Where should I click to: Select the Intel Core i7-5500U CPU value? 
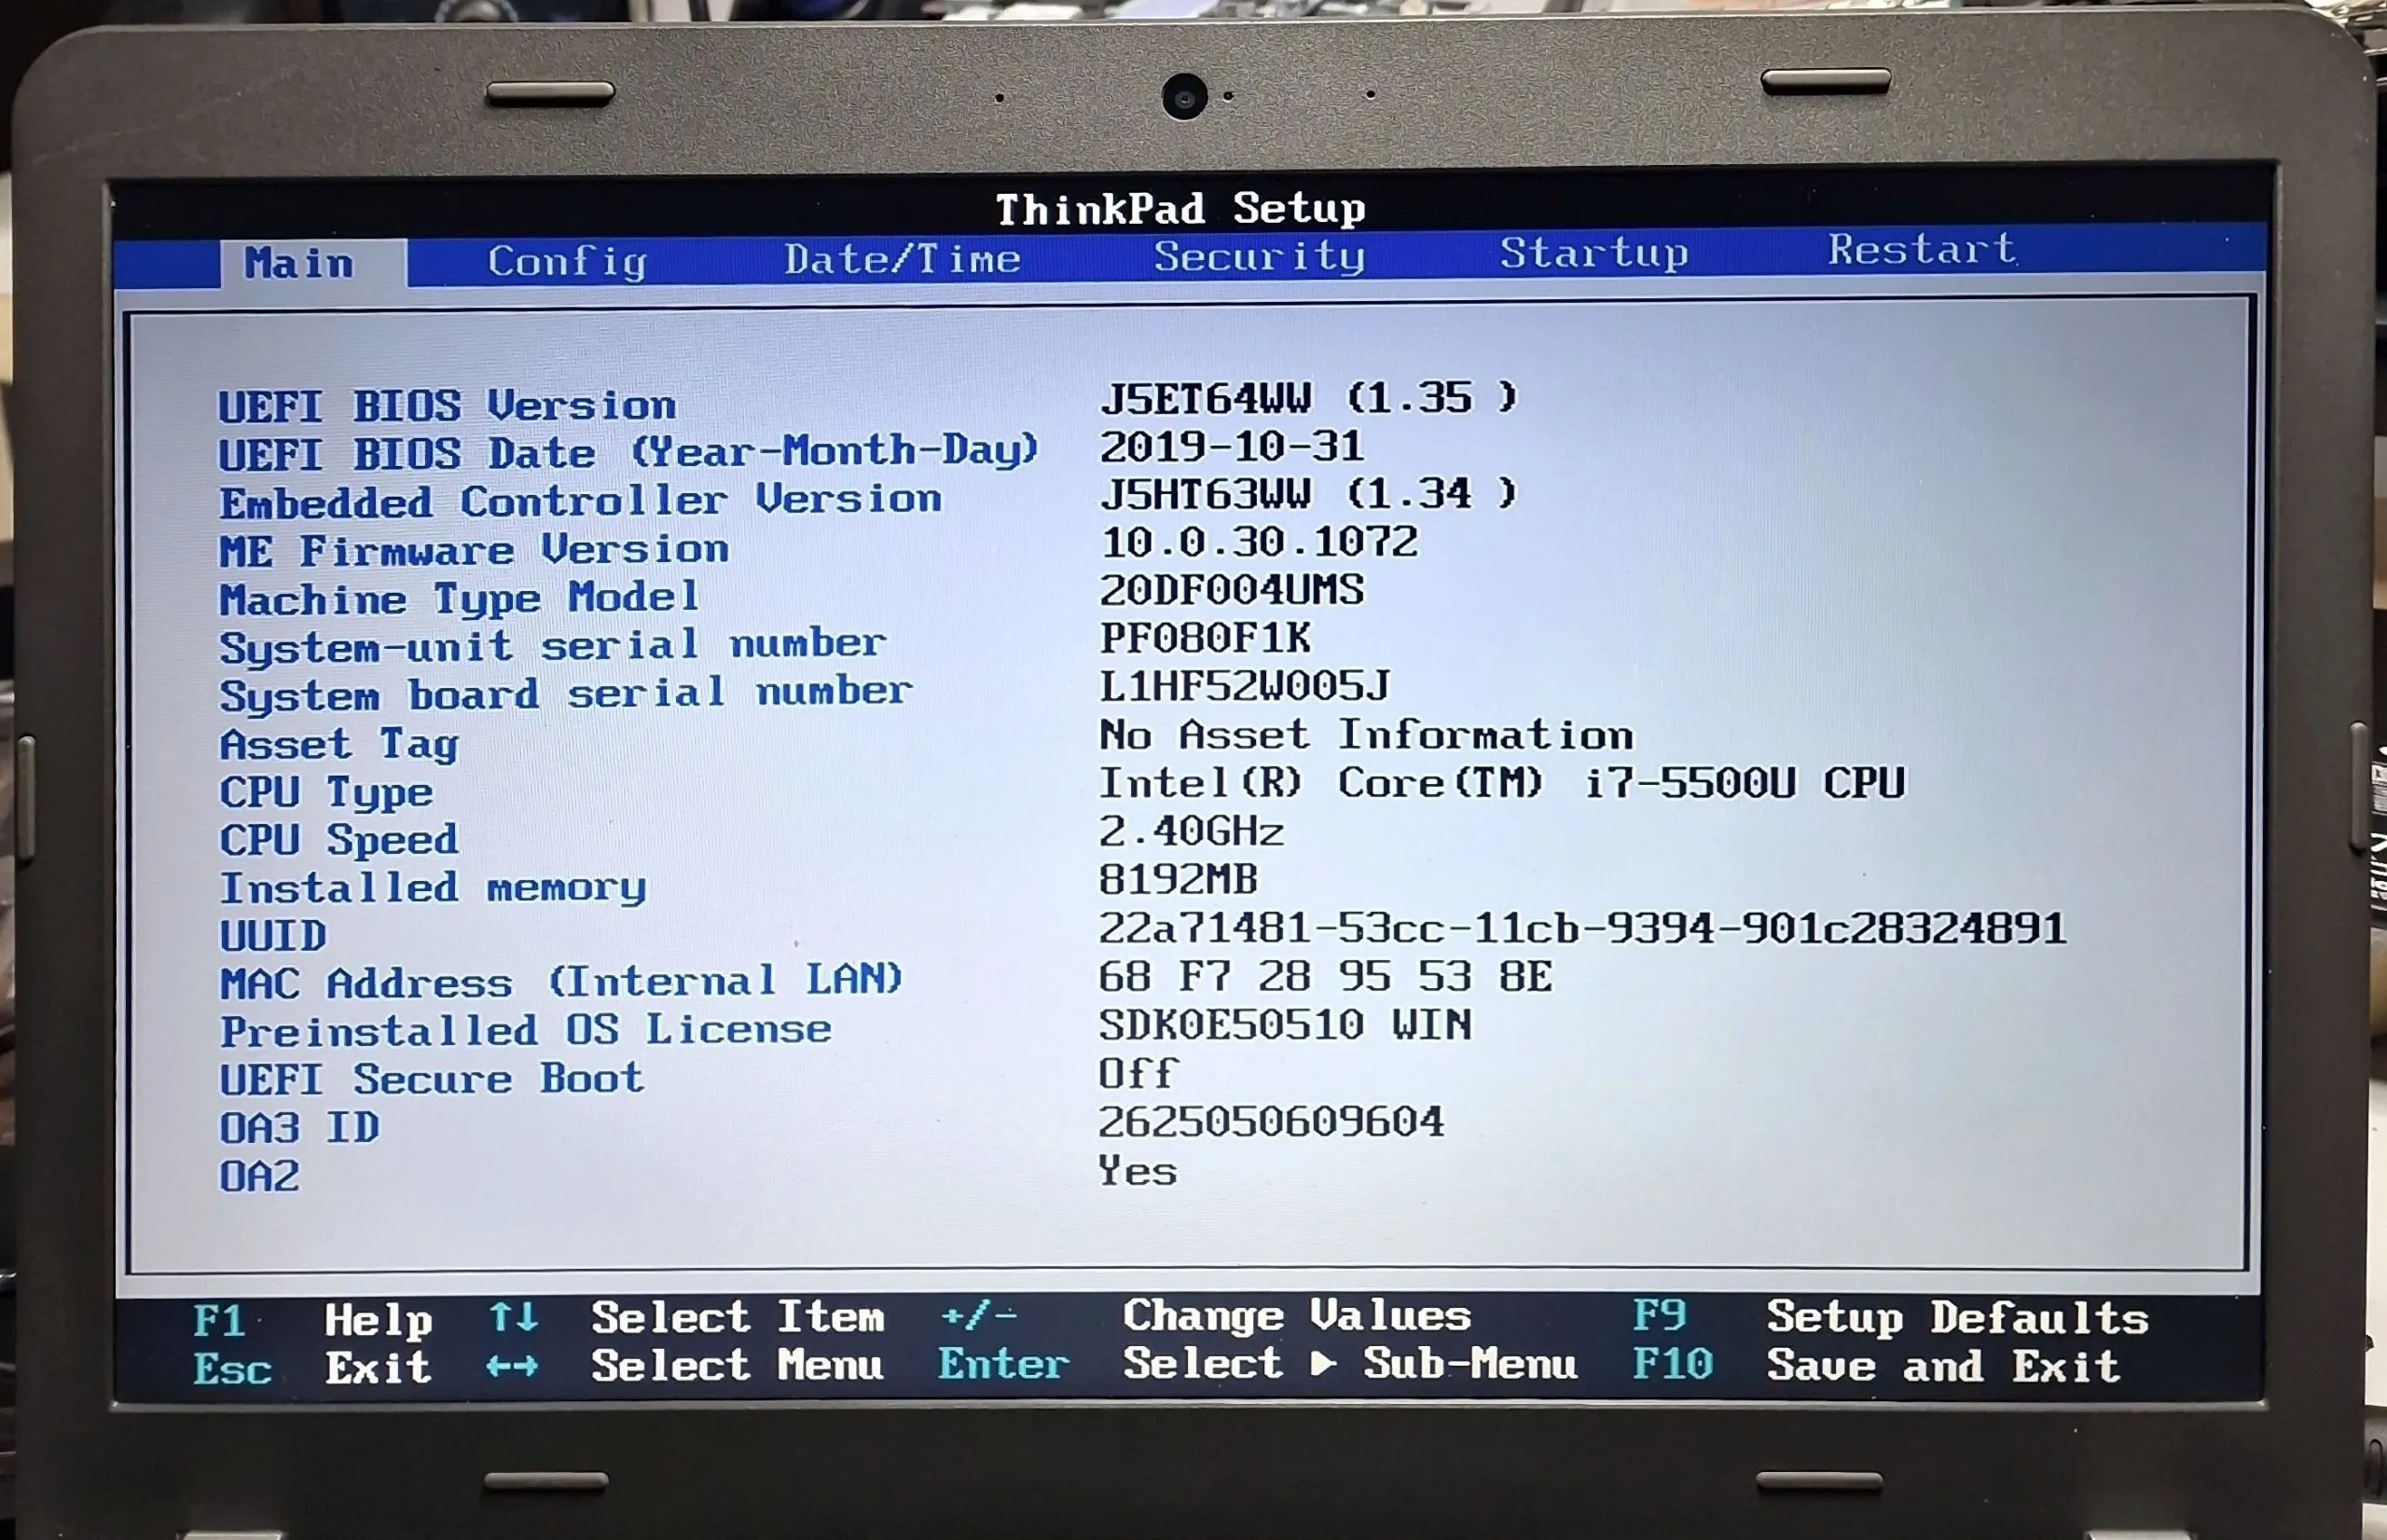[1503, 783]
